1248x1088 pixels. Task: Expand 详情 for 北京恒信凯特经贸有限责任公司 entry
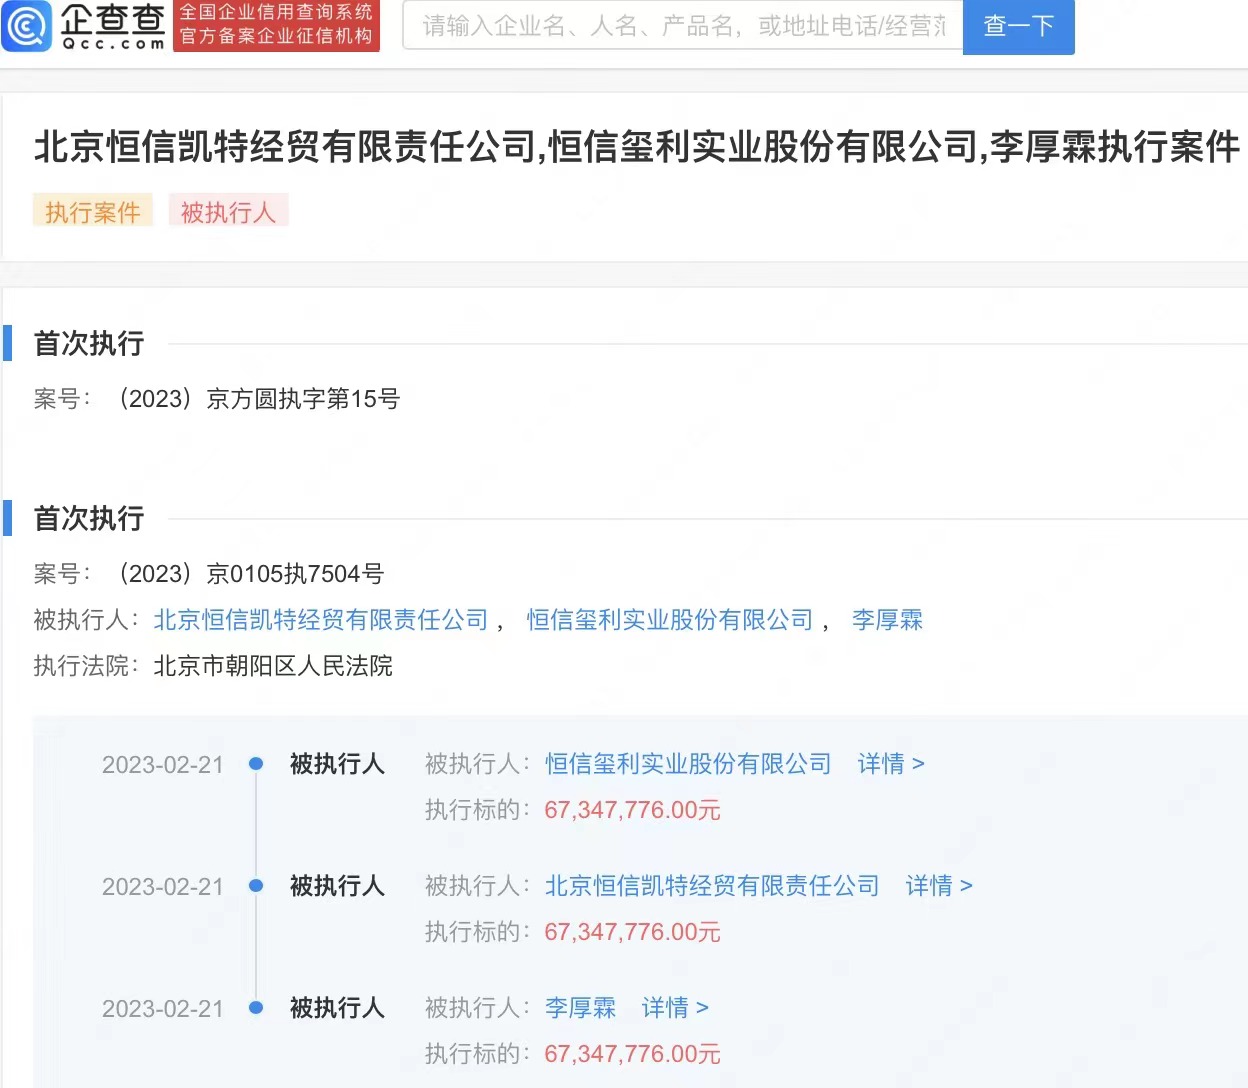938,886
